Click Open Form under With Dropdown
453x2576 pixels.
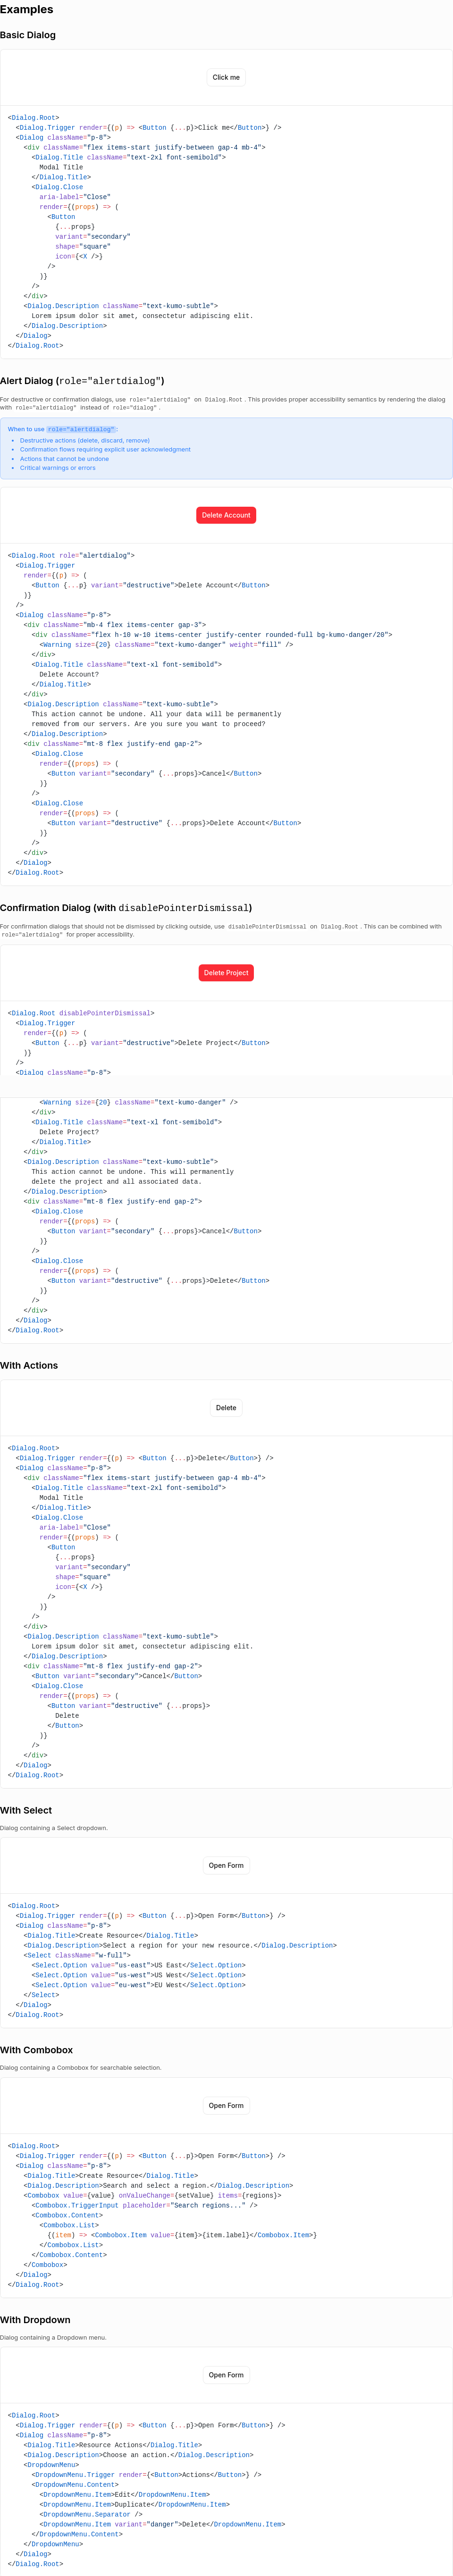(x=226, y=2375)
